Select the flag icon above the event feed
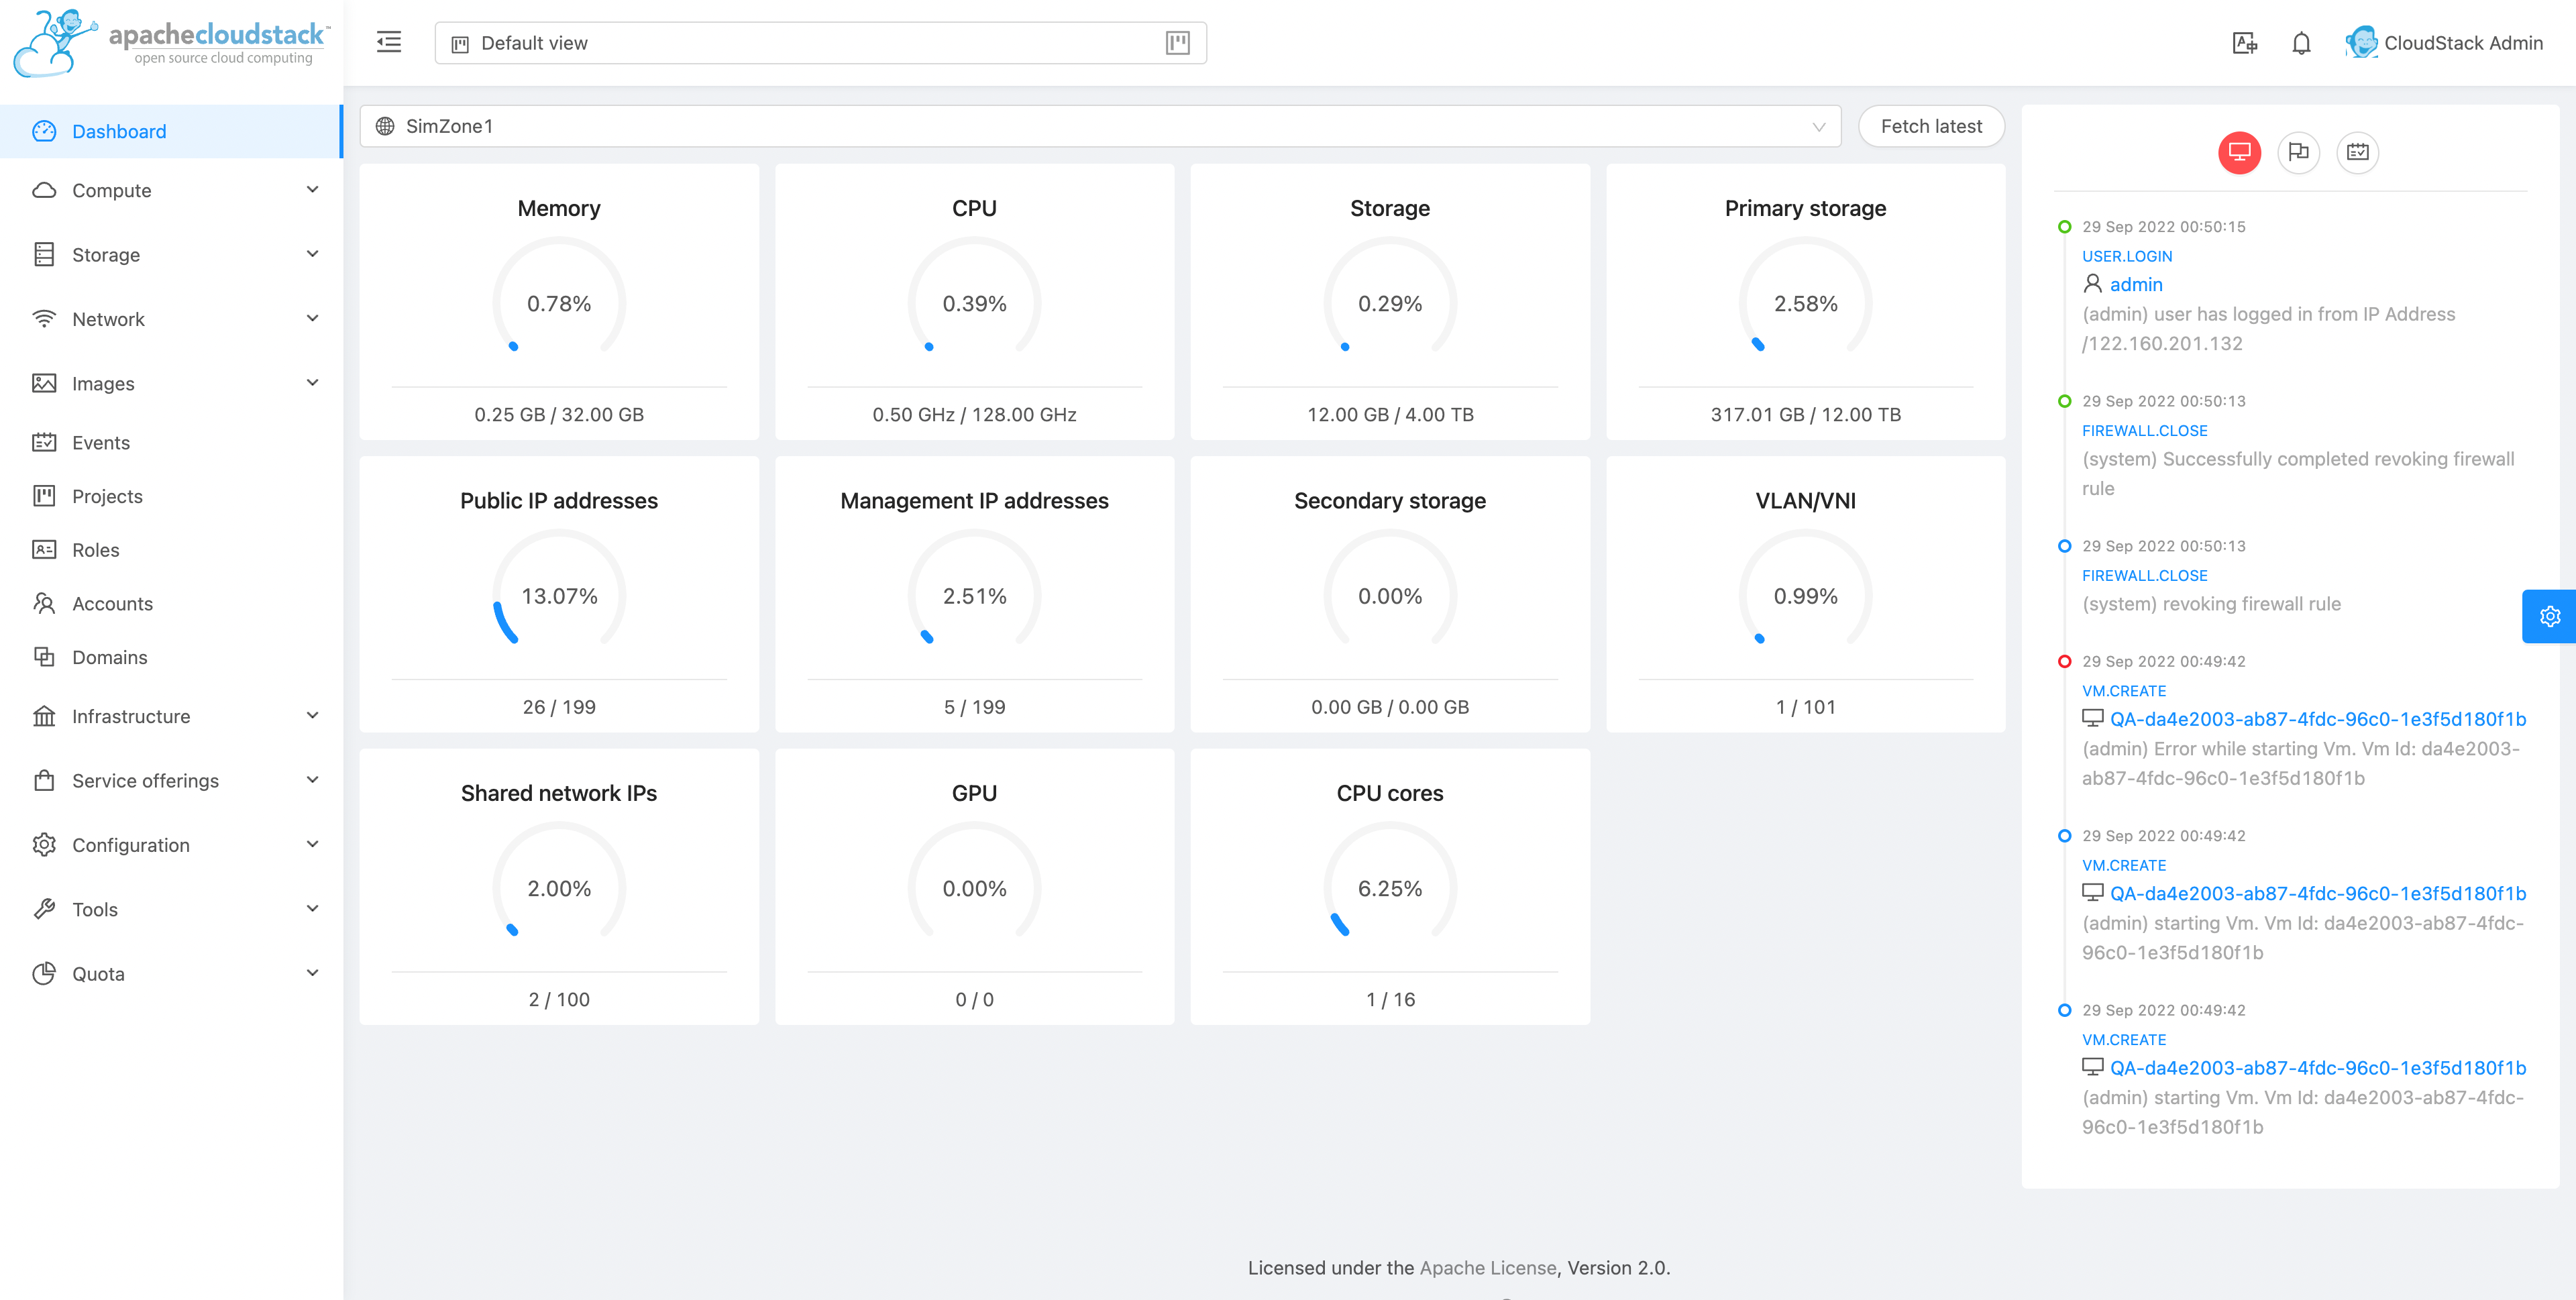2576x1300 pixels. click(2298, 153)
